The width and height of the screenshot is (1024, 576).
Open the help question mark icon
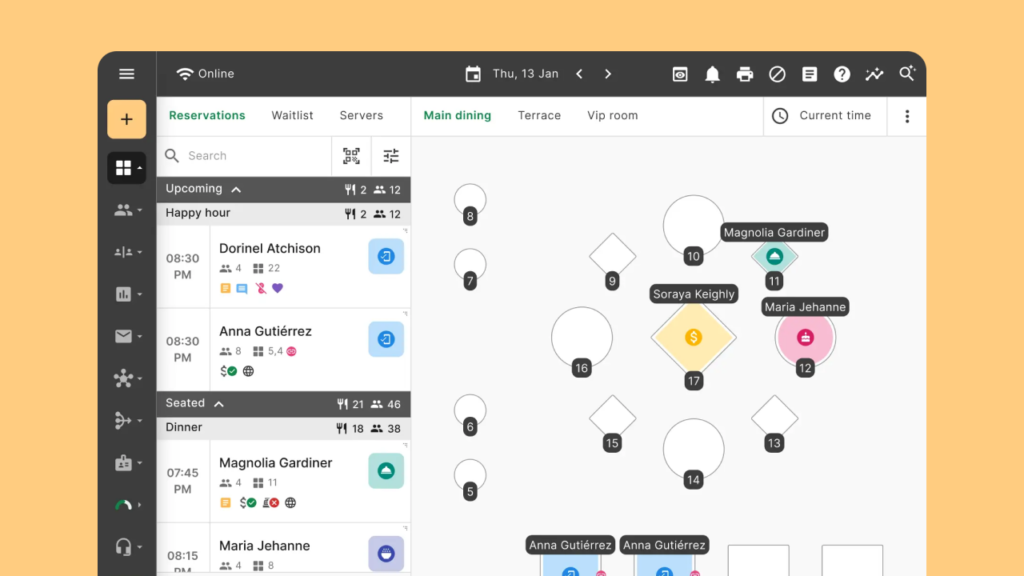[x=842, y=74]
